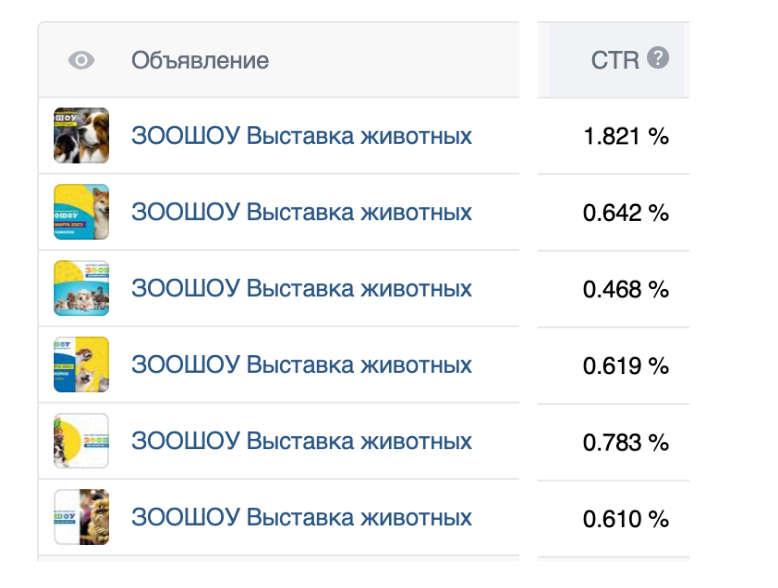
Task: Open thumbnail of ad with 0.642 % CTR
Action: (81, 212)
